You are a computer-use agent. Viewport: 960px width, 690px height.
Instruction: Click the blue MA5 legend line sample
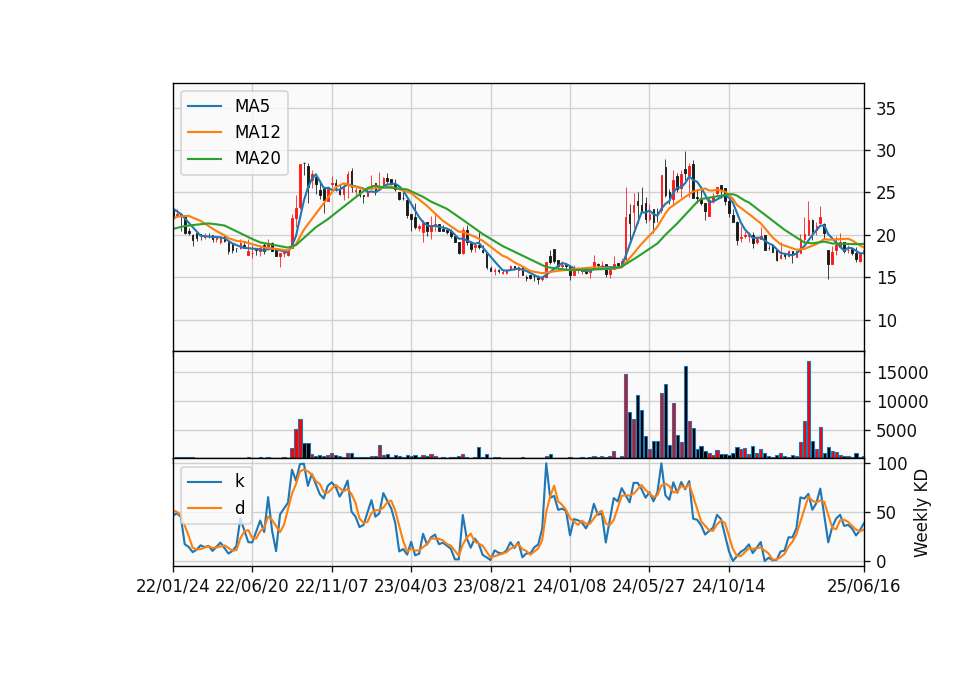[204, 106]
